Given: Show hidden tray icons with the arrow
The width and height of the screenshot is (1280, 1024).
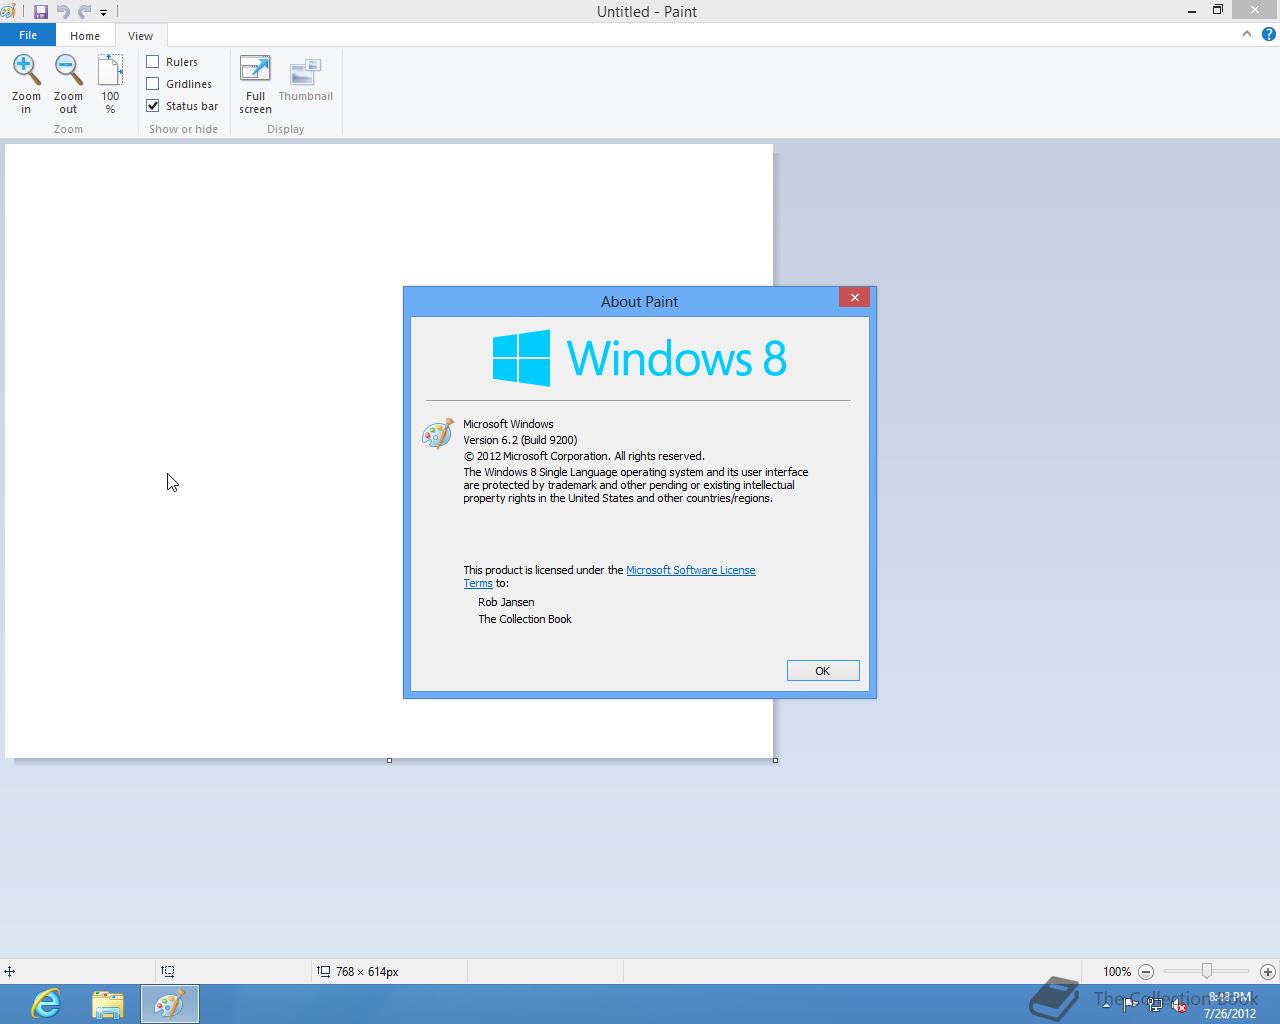Looking at the screenshot, I should pyautogui.click(x=1106, y=1005).
